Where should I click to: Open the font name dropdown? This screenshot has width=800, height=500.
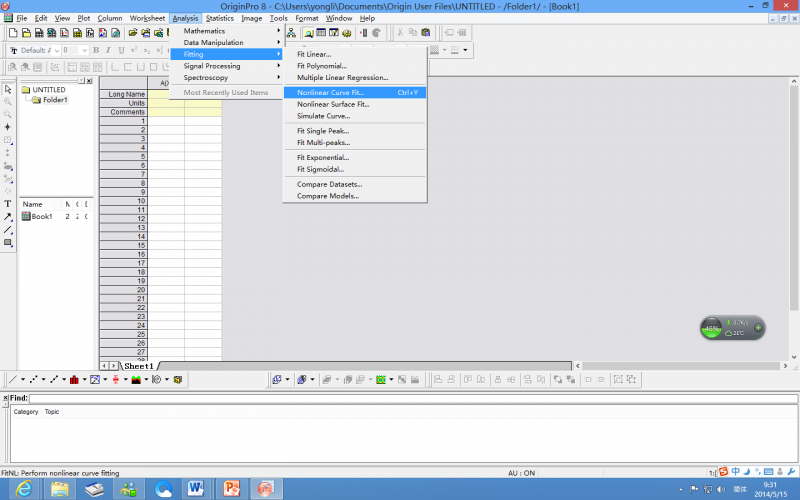tap(56, 51)
